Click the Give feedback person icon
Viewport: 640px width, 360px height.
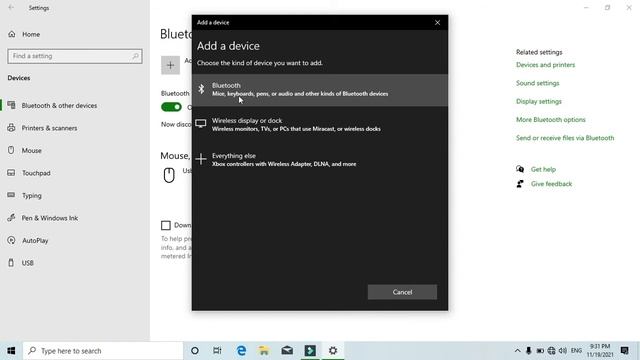click(520, 184)
